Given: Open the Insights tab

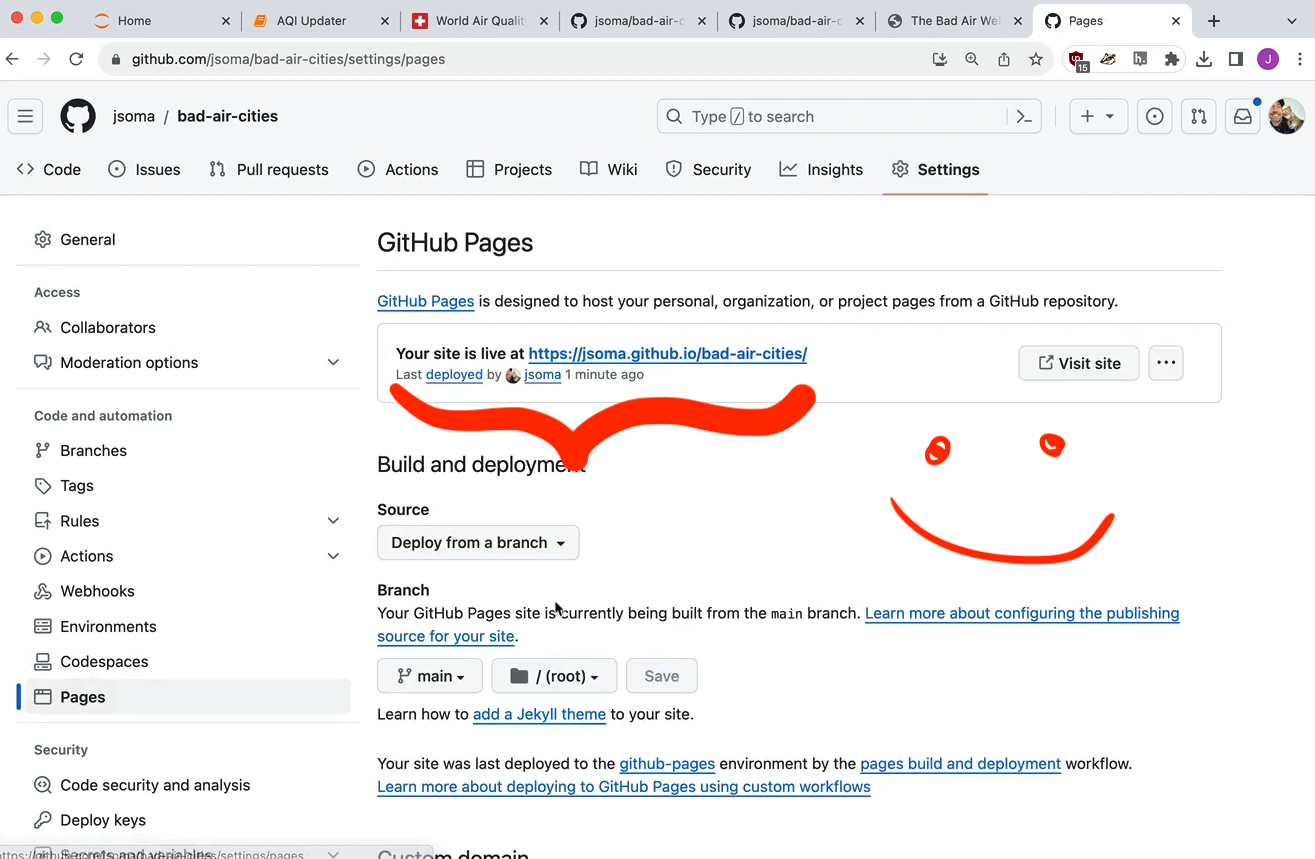Looking at the screenshot, I should [x=821, y=169].
